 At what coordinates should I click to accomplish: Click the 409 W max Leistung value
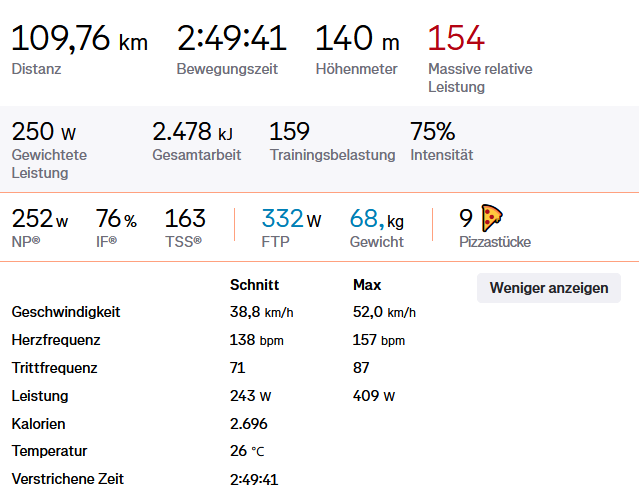point(374,396)
